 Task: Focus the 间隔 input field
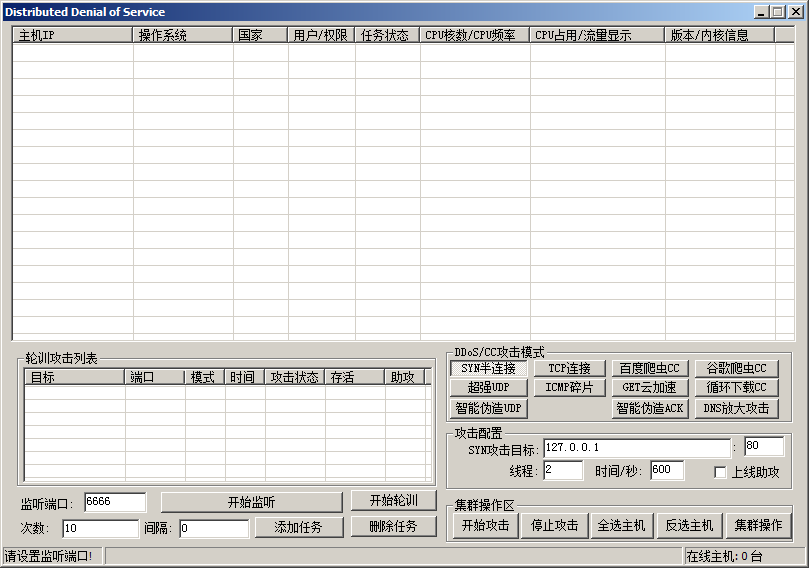point(213,529)
